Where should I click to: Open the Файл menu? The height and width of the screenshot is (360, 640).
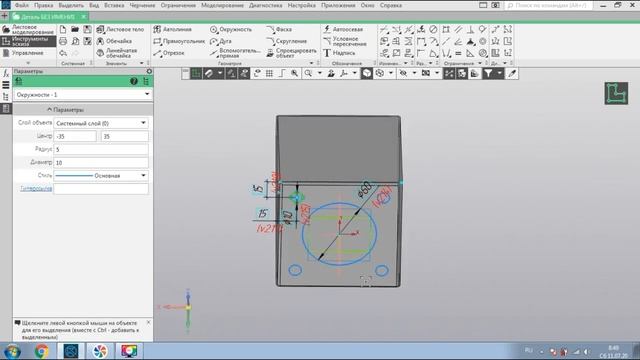click(x=22, y=5)
